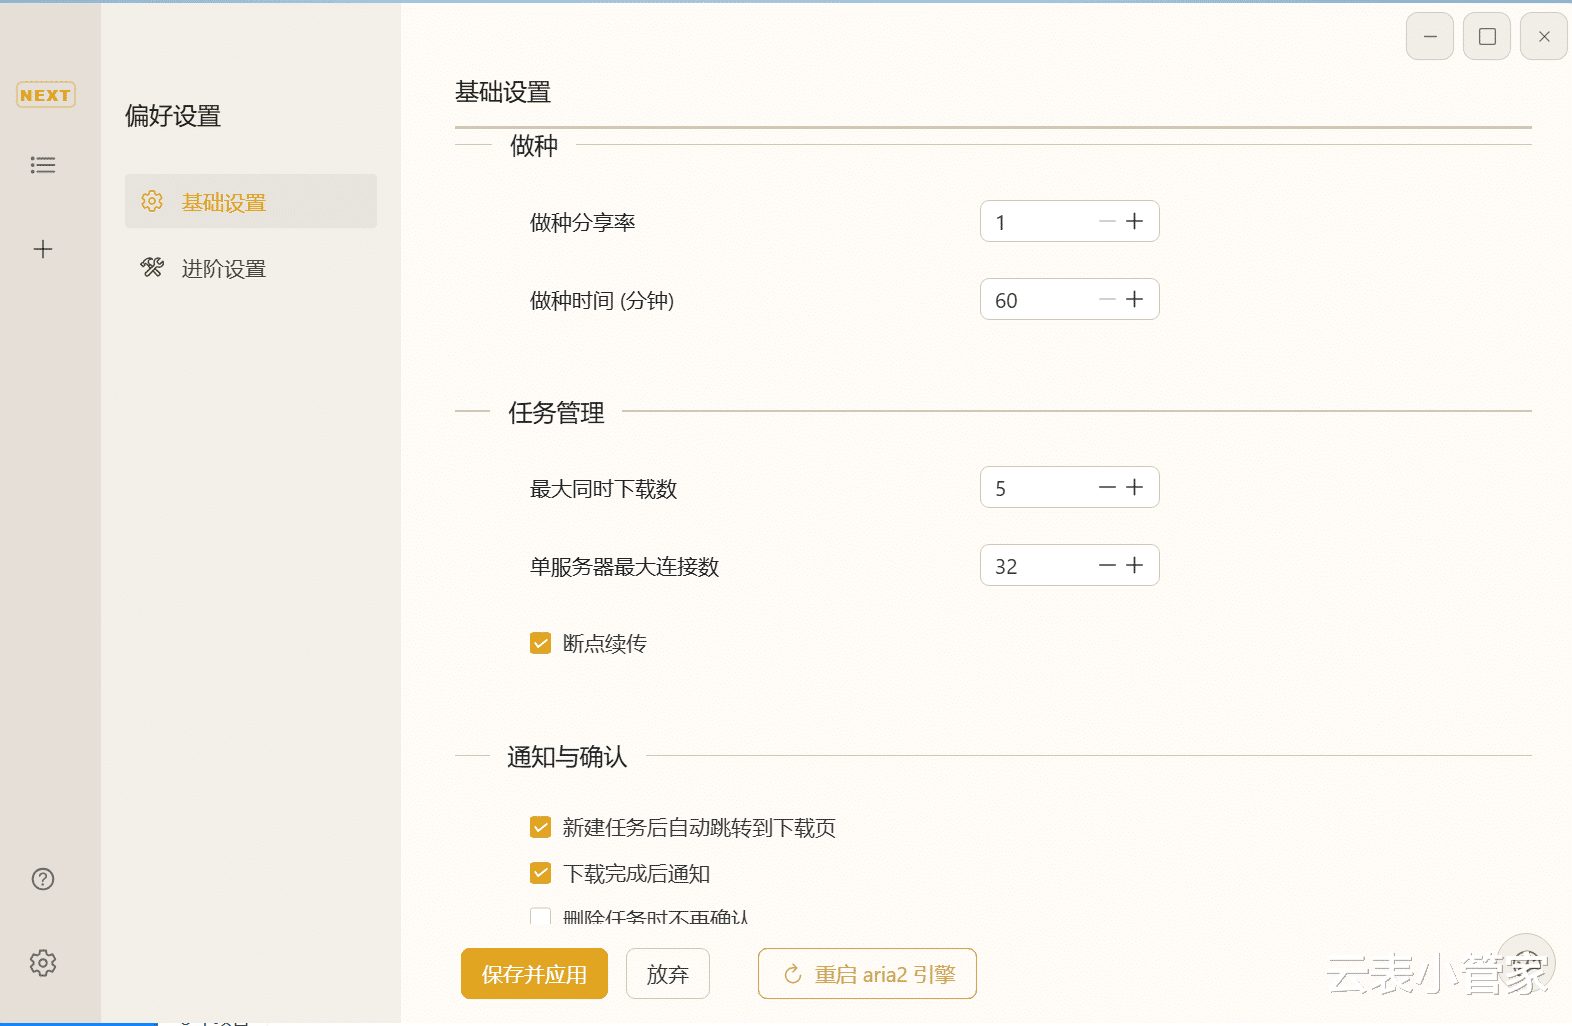The width and height of the screenshot is (1572, 1026).
Task: Click the gear icon beside 基础设置
Action: click(152, 202)
